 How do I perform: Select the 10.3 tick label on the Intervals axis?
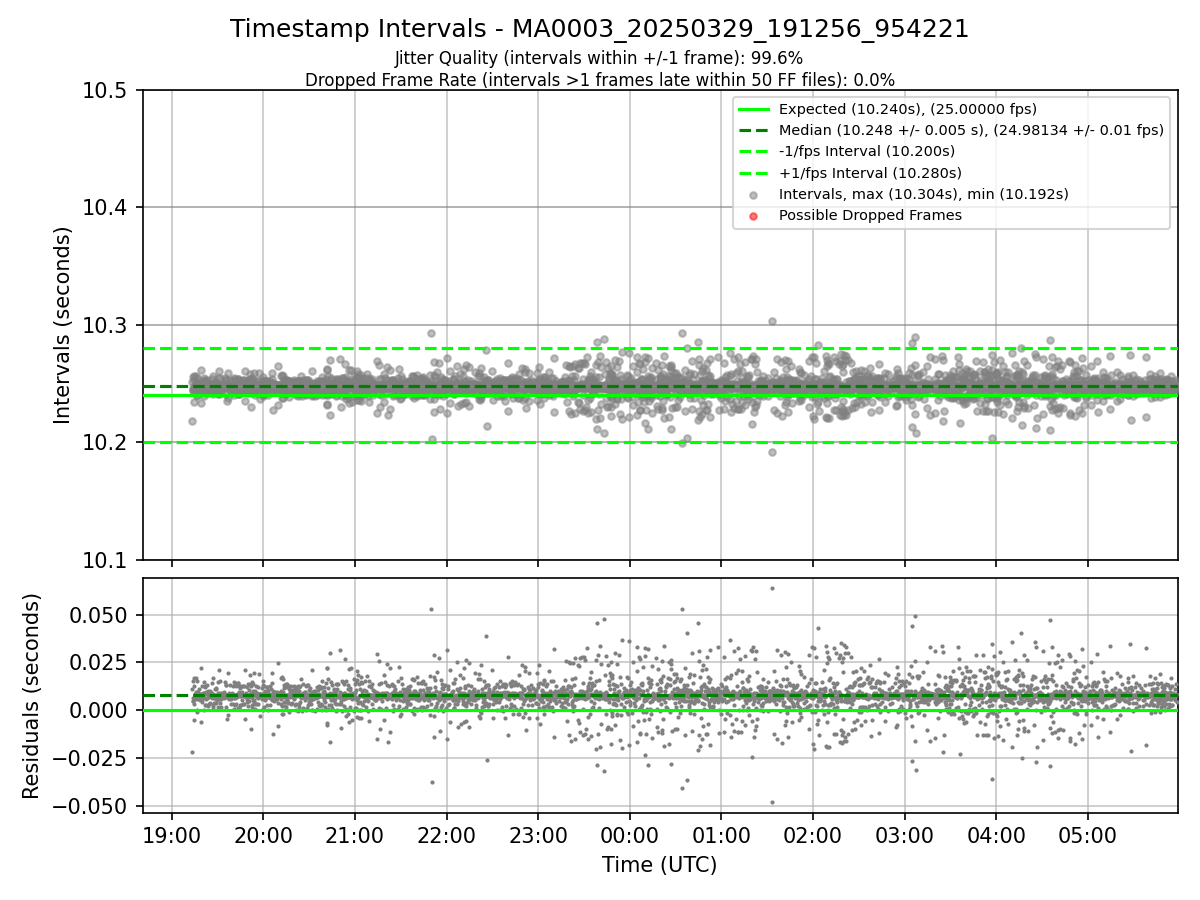point(107,325)
